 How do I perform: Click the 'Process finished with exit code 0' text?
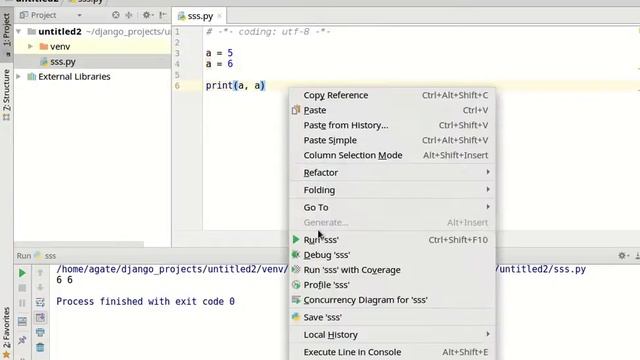tap(145, 301)
